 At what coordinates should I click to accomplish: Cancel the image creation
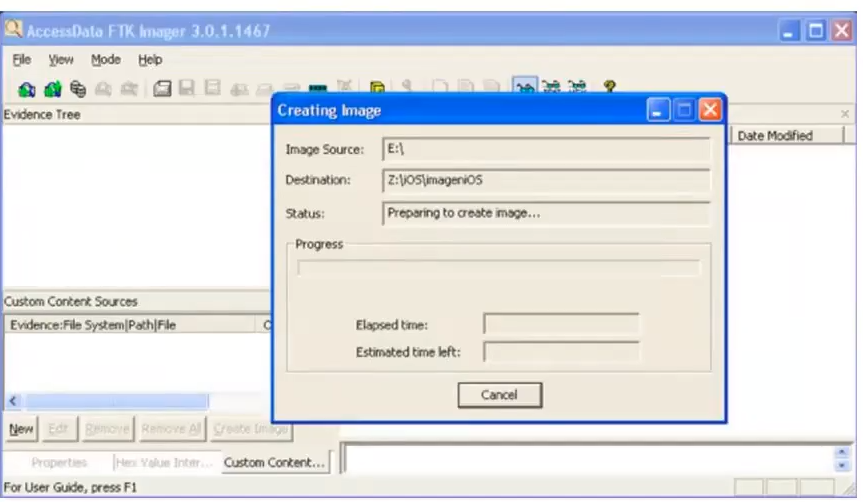499,395
